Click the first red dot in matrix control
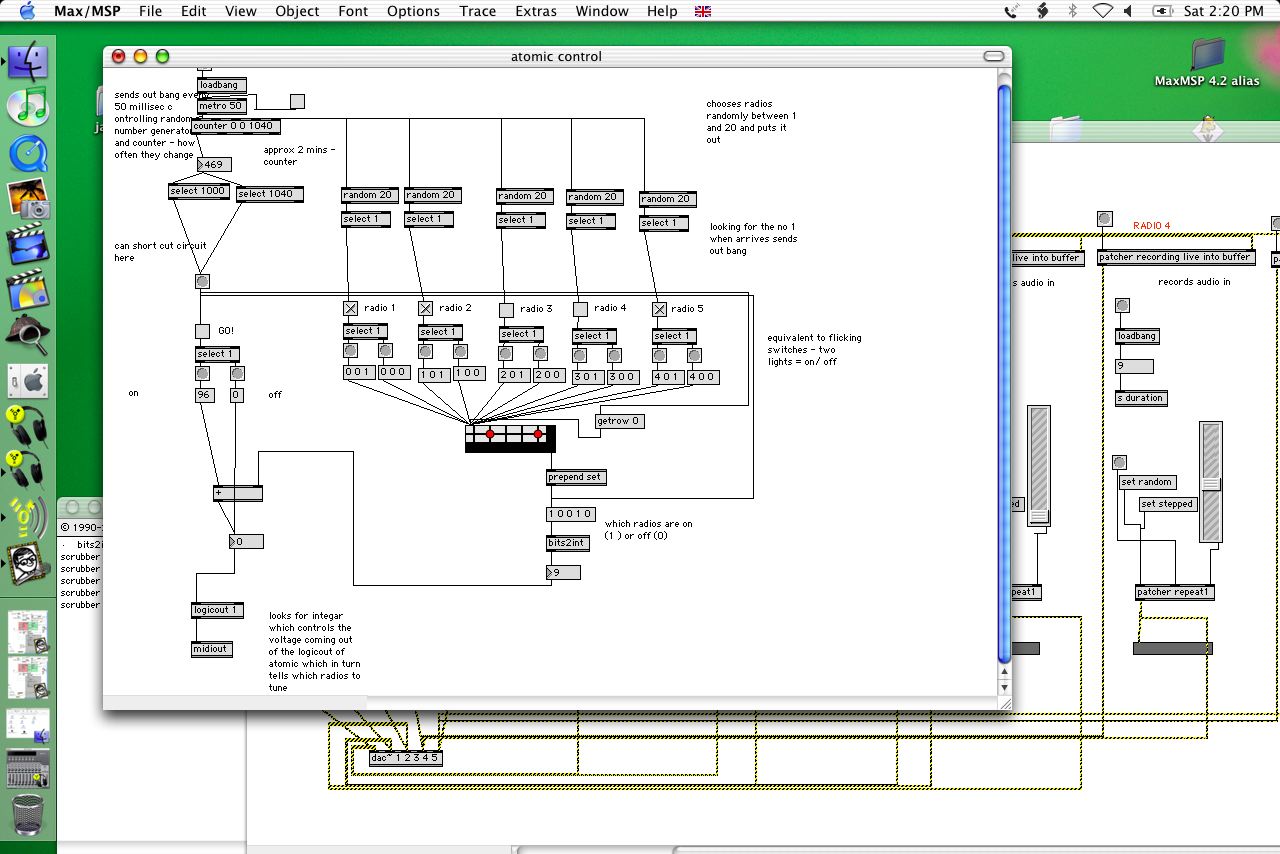Viewport: 1280px width, 854px height. tap(490, 434)
